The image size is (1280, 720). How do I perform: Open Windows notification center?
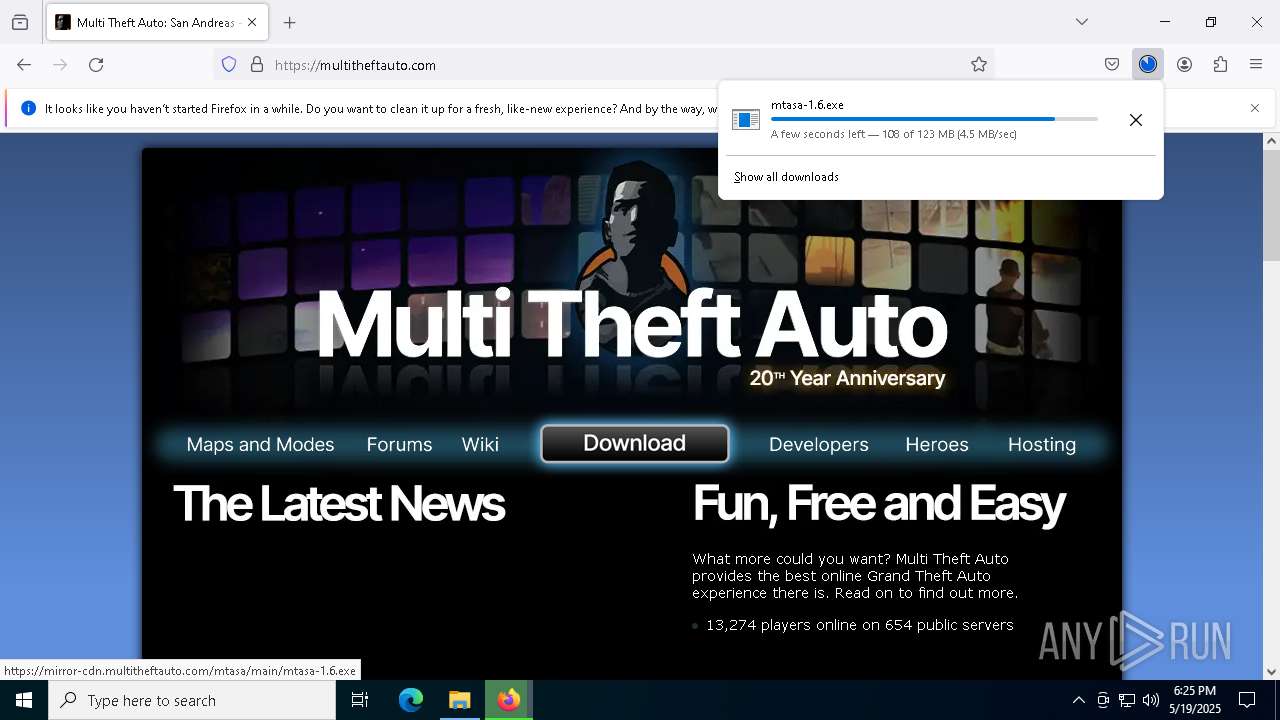pyautogui.click(x=1247, y=700)
